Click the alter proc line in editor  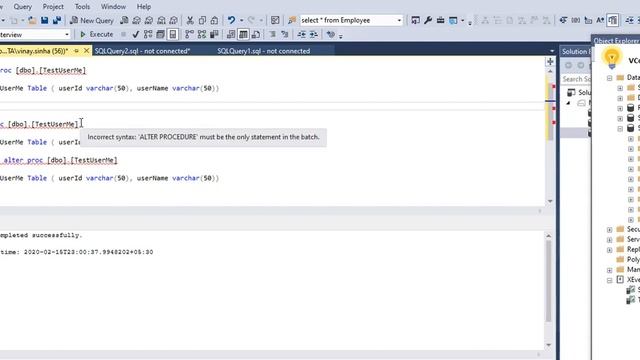point(60,160)
